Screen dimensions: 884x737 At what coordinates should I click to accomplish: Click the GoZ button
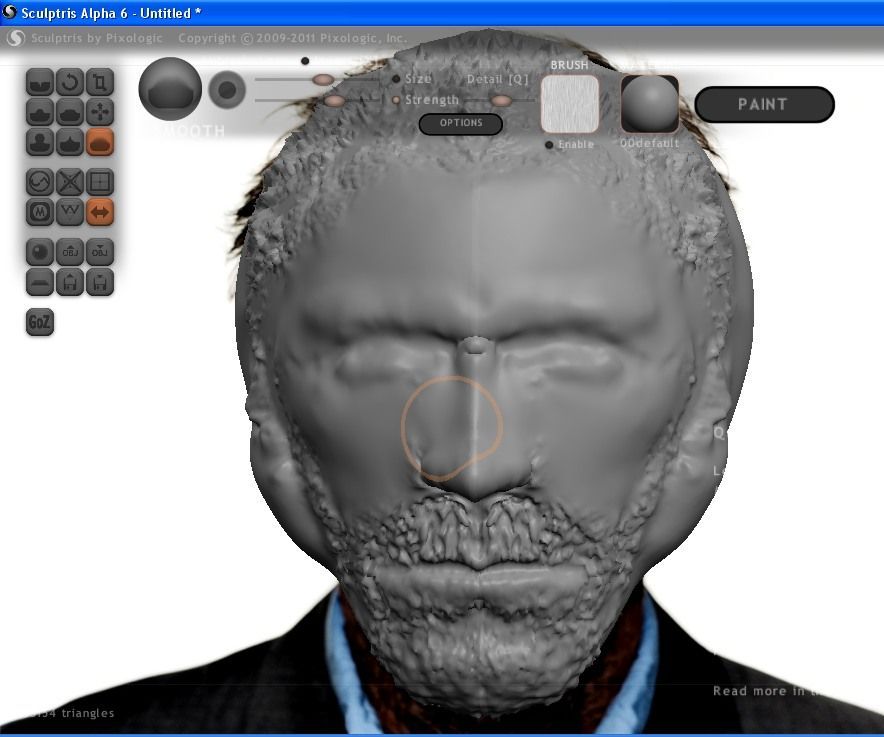pyautogui.click(x=38, y=322)
